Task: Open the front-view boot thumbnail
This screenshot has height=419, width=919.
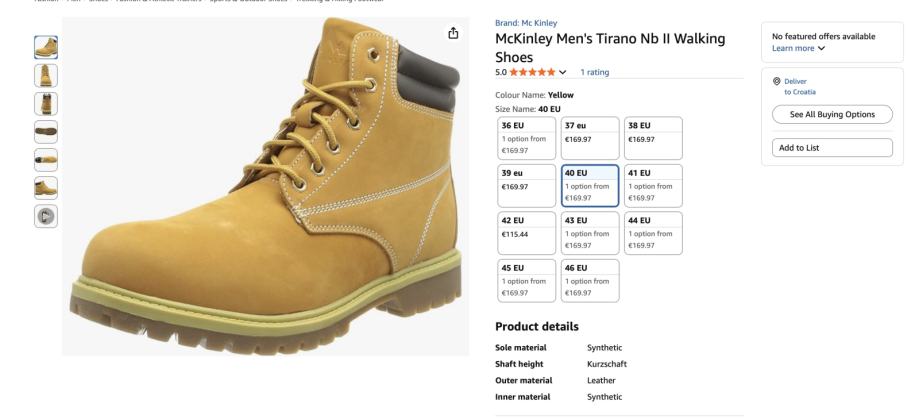Action: [46, 74]
